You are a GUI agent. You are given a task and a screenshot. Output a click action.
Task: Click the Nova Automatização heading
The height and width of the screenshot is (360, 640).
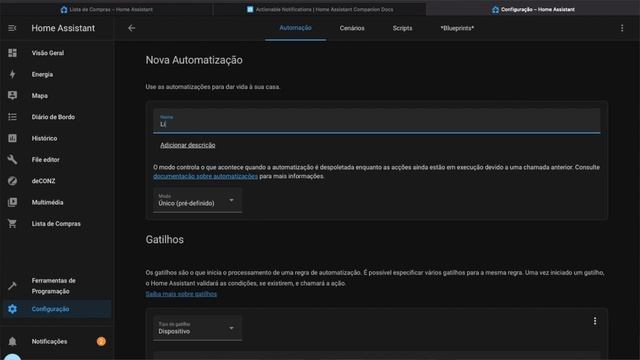coord(194,60)
